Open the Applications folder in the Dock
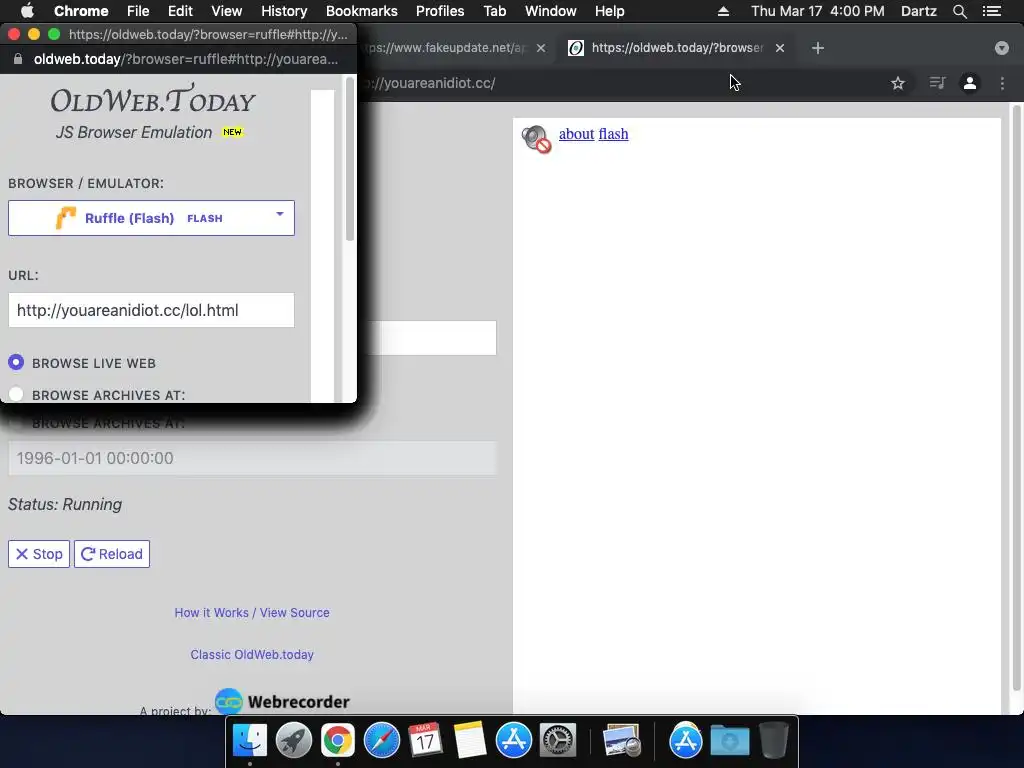 (x=686, y=741)
